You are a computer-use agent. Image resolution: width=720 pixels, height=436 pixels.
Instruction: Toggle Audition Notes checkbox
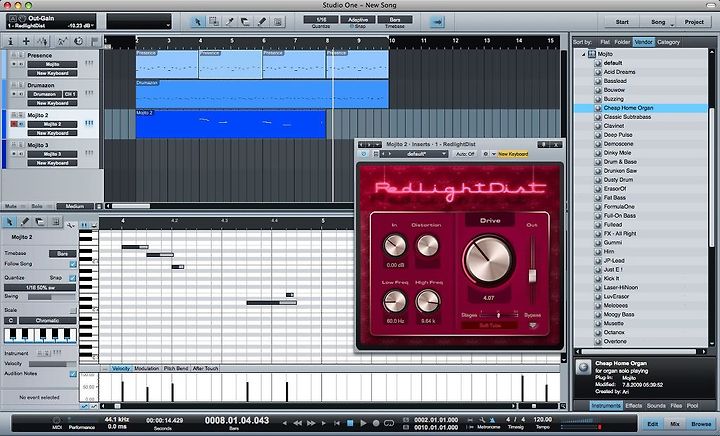point(73,374)
